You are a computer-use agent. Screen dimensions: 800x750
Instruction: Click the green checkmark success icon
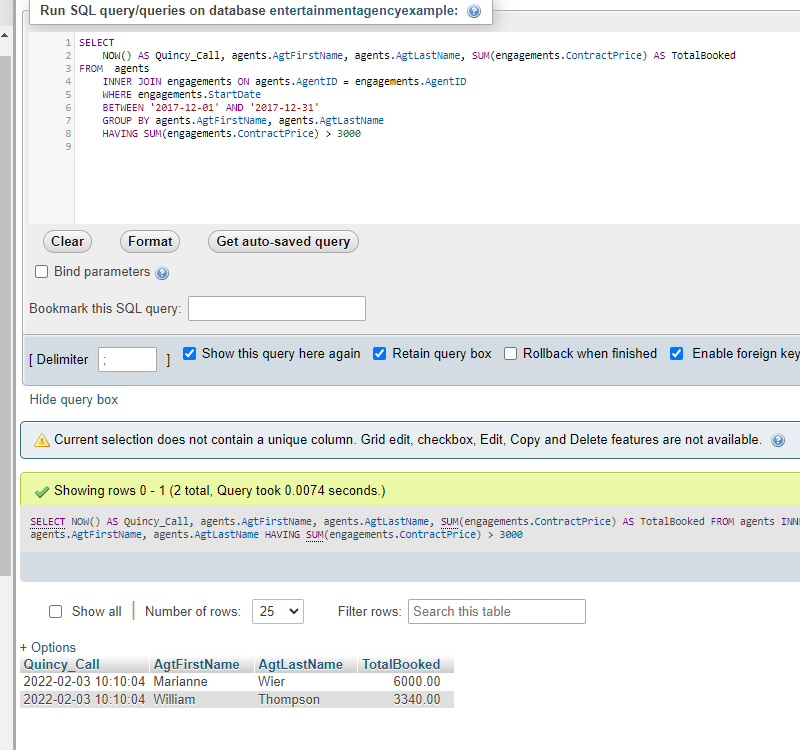[42, 491]
